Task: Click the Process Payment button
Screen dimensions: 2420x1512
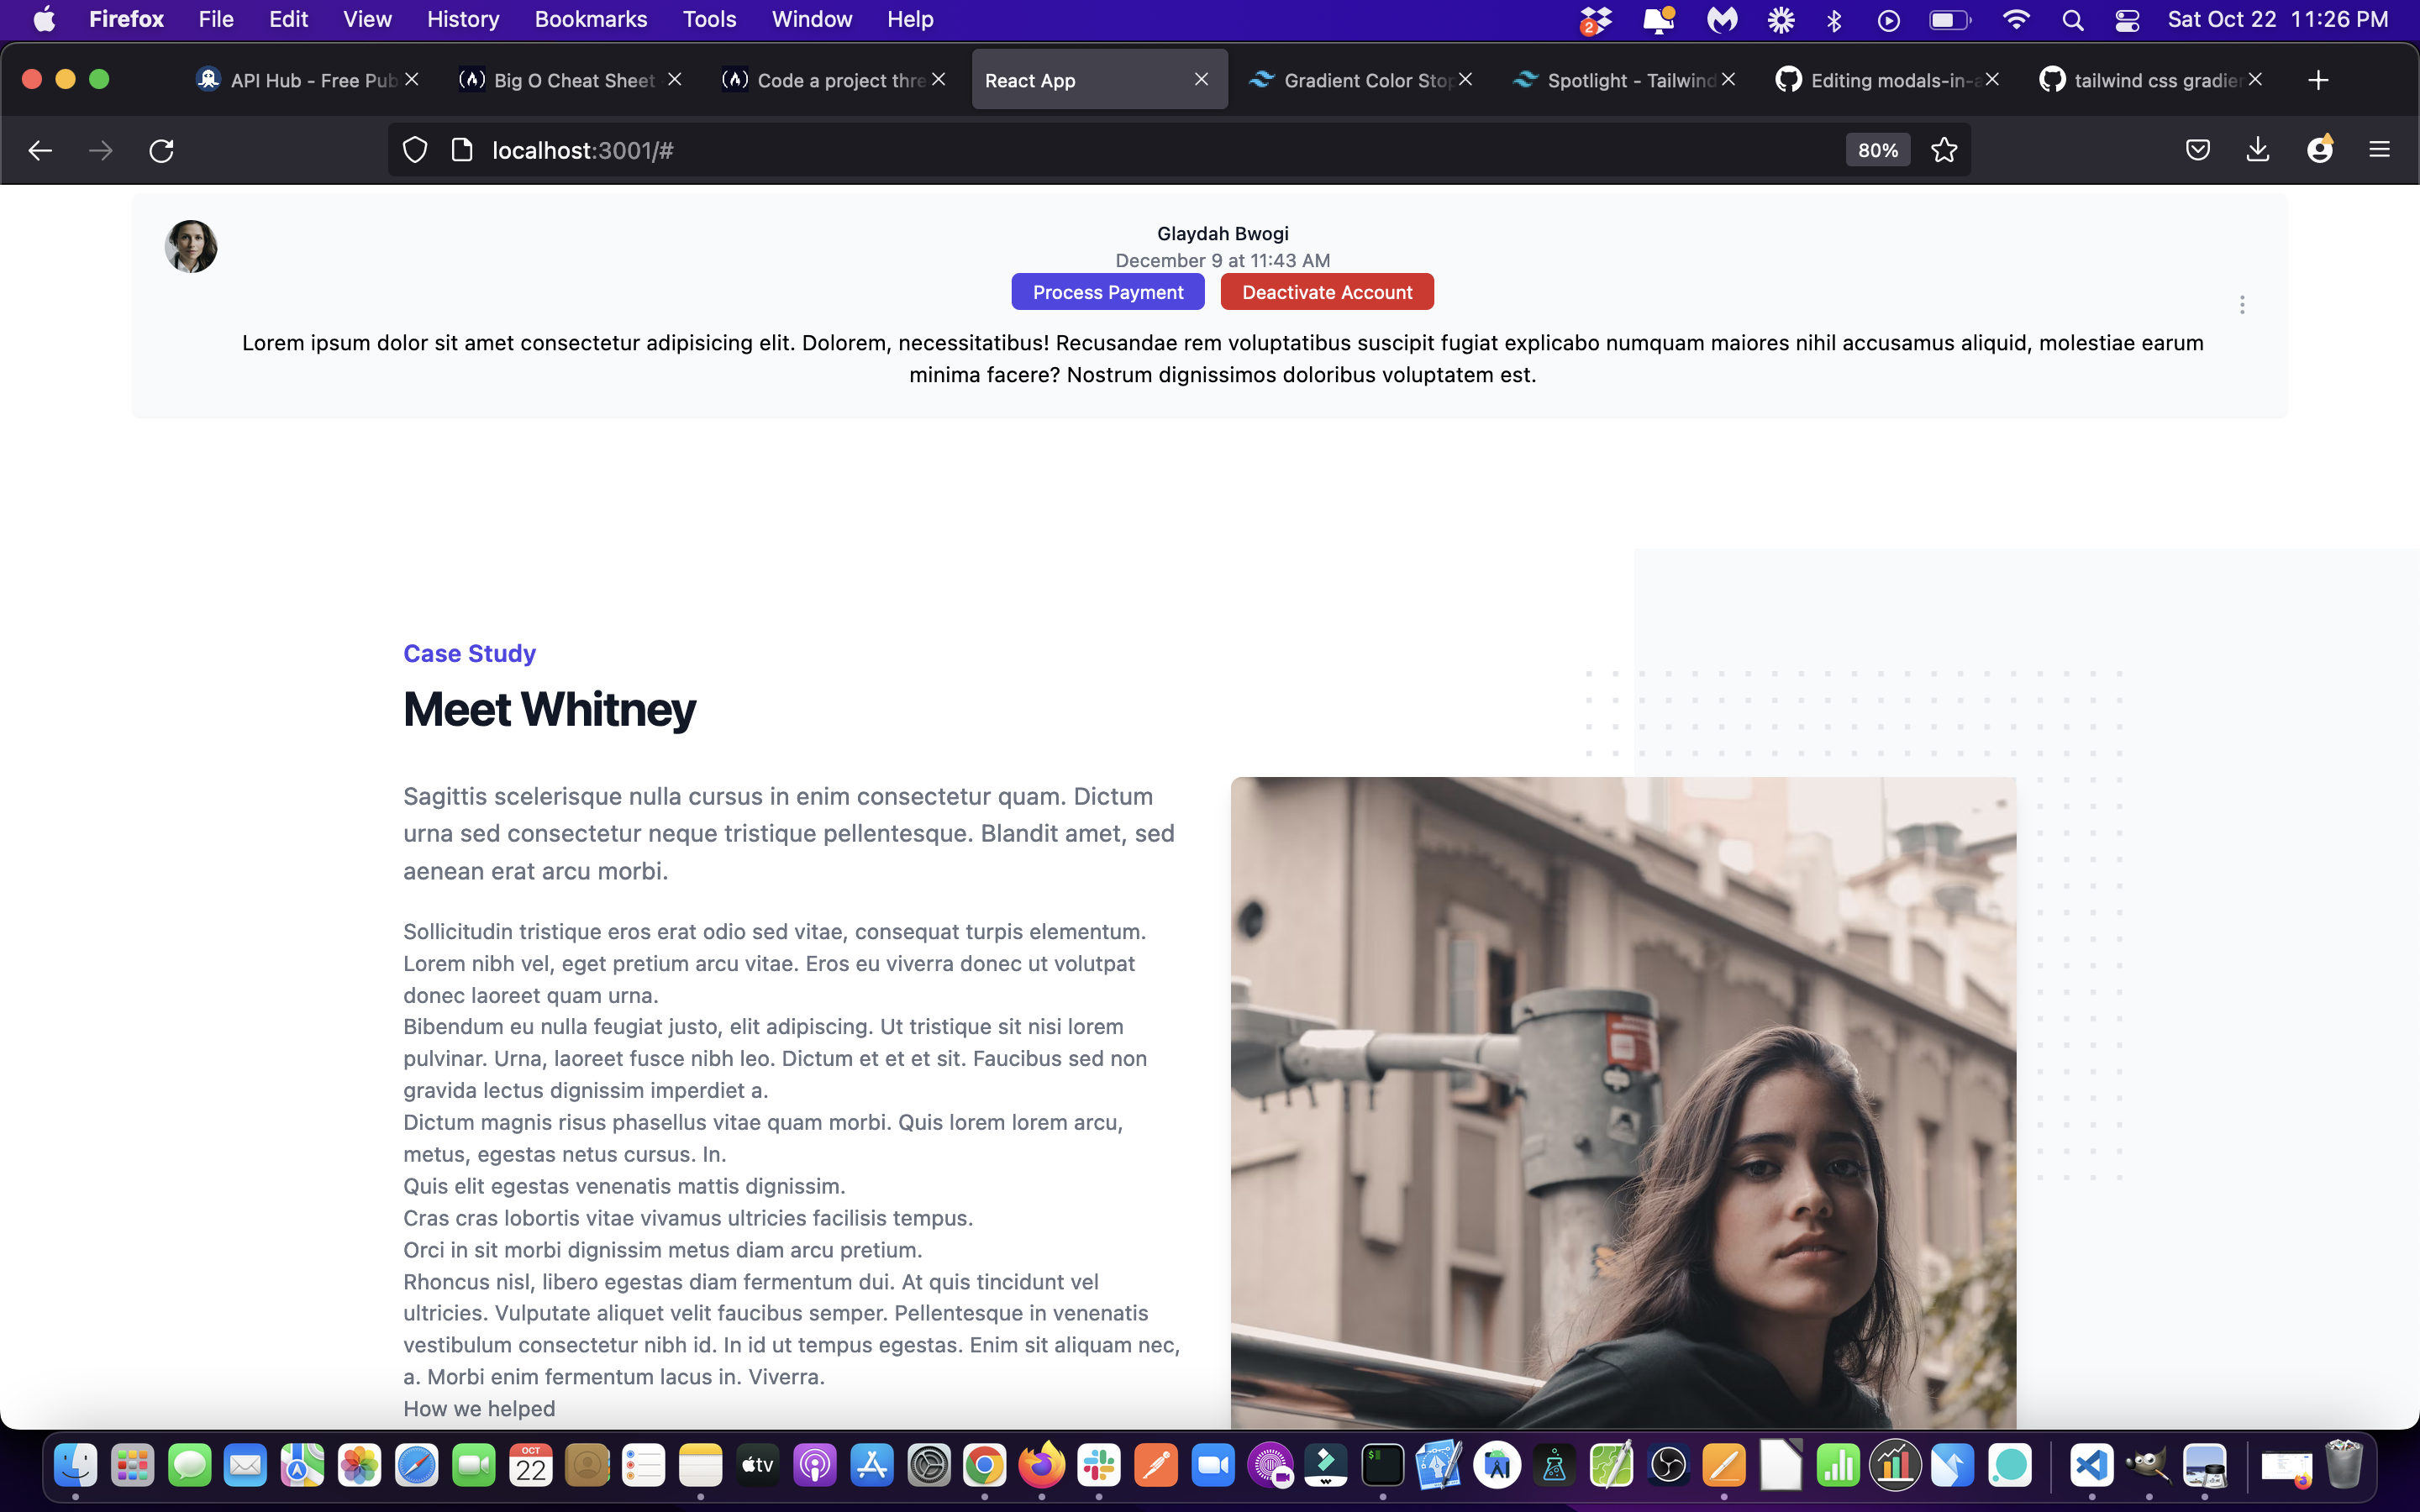Action: tap(1108, 292)
